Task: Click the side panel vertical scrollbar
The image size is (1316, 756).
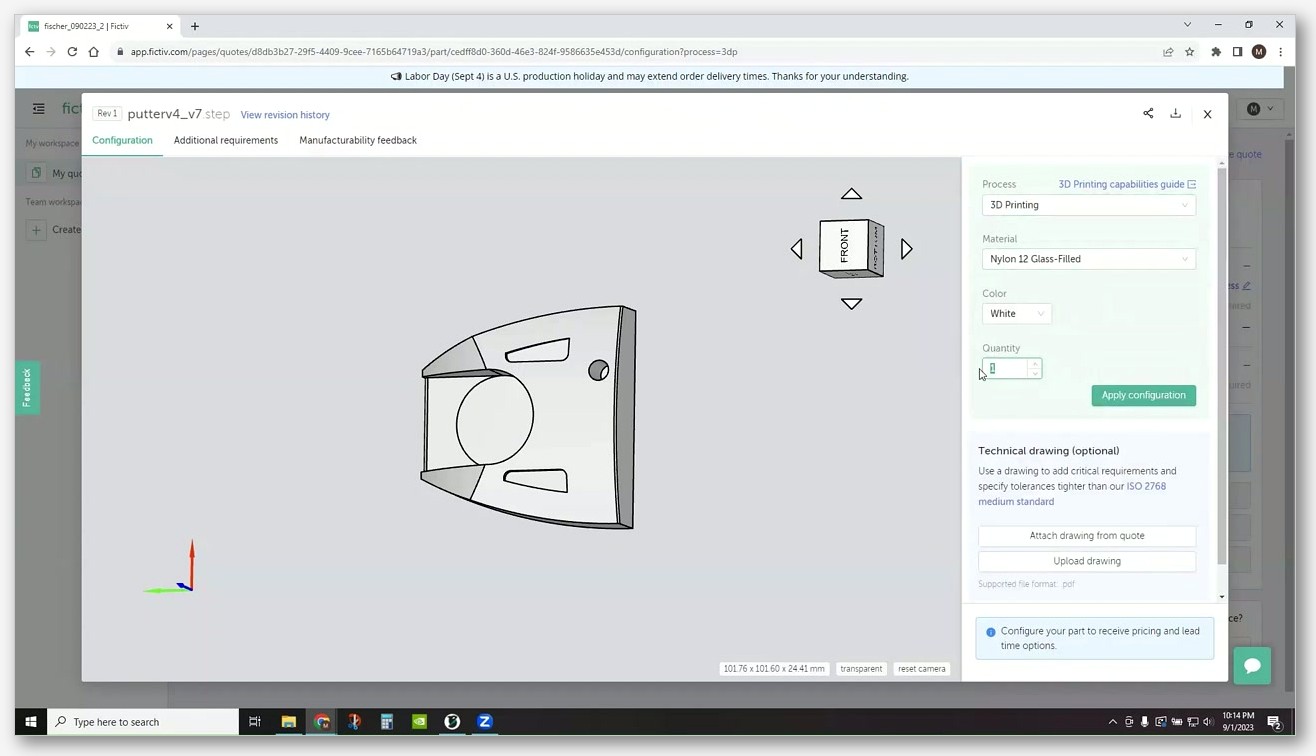Action: click(x=1222, y=365)
